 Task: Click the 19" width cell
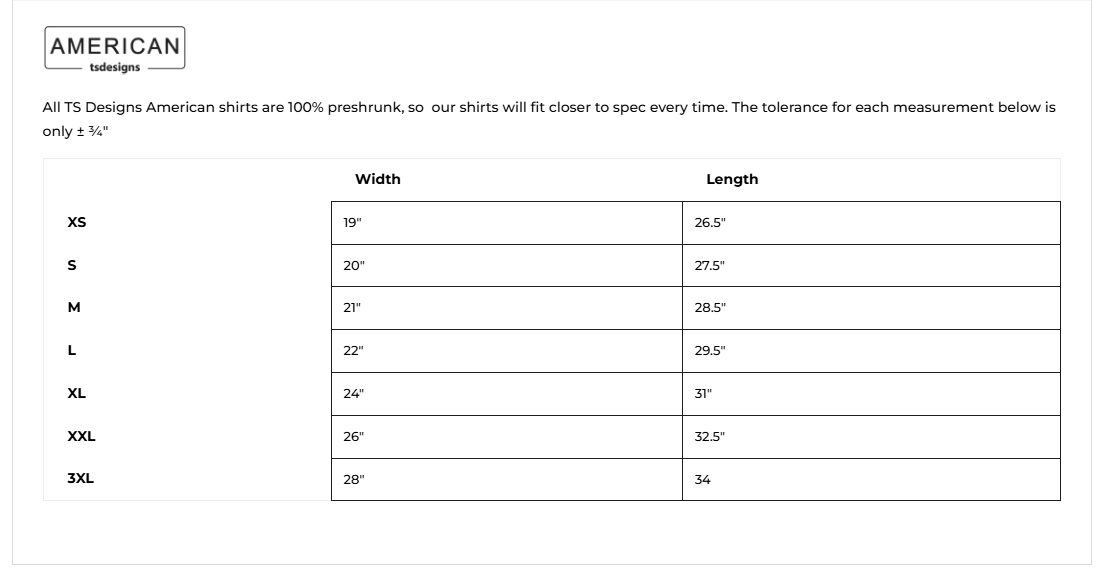tap(506, 223)
